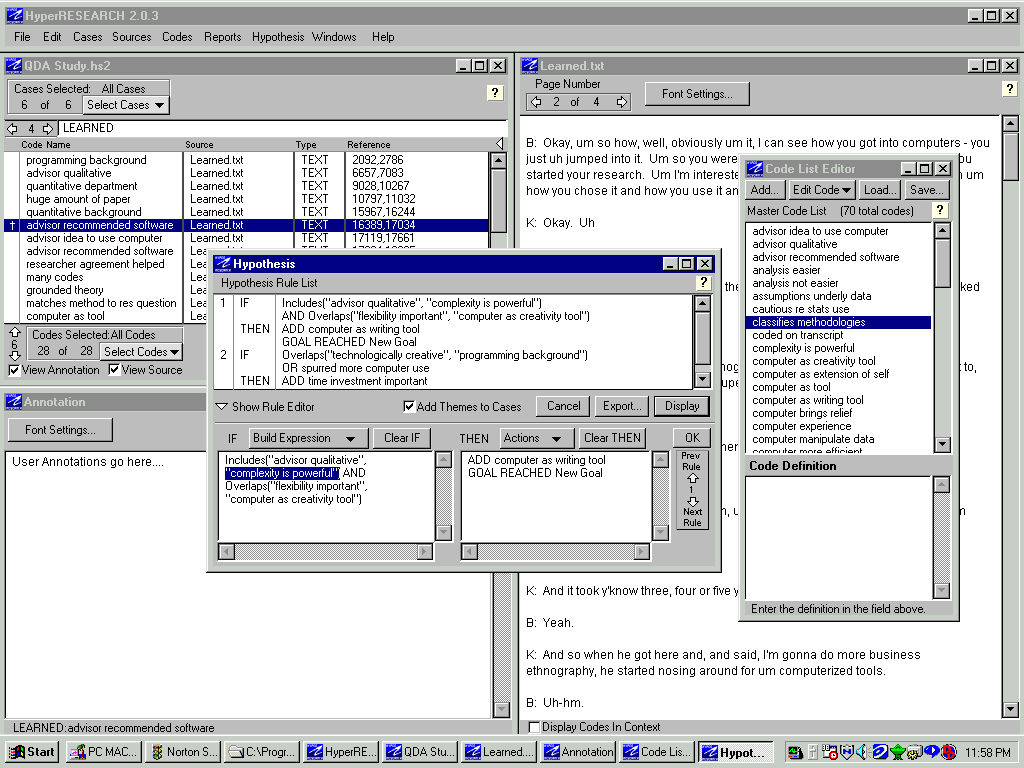Click the THEN actions horizontal scrollbar
Screen dimensions: 1024x768
(x=555, y=552)
